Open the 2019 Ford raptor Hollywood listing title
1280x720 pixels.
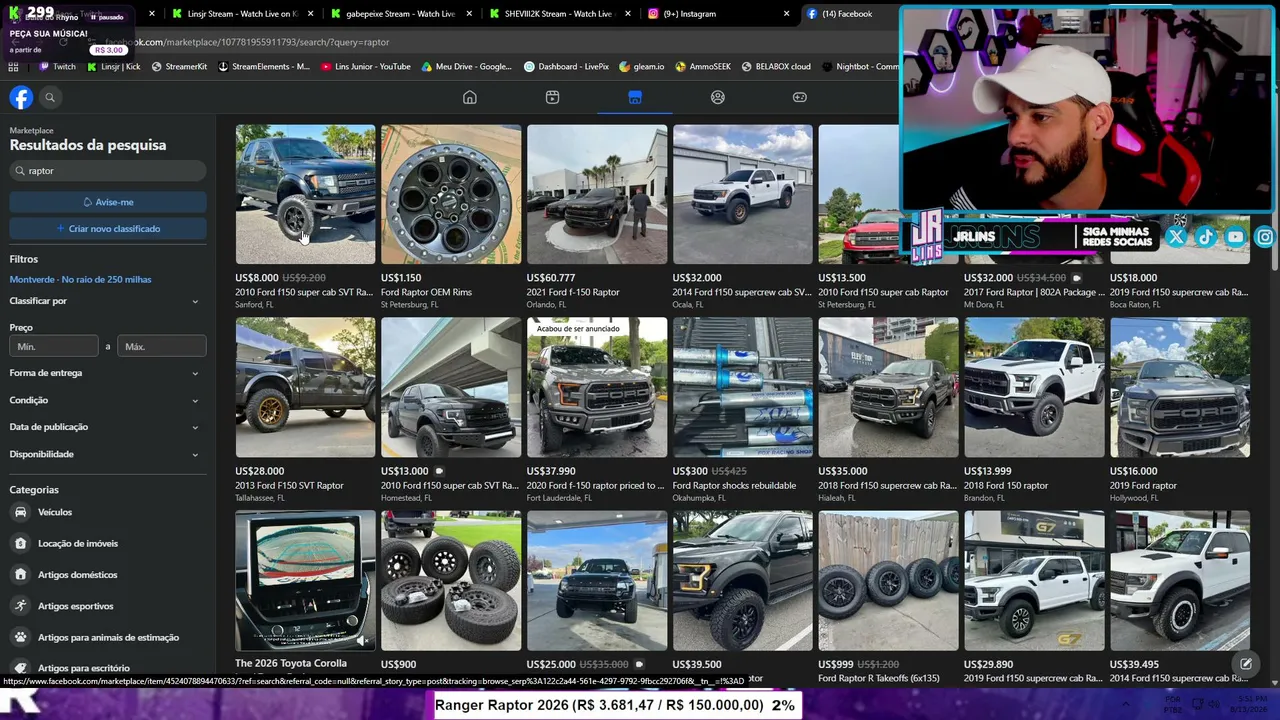(x=1143, y=486)
